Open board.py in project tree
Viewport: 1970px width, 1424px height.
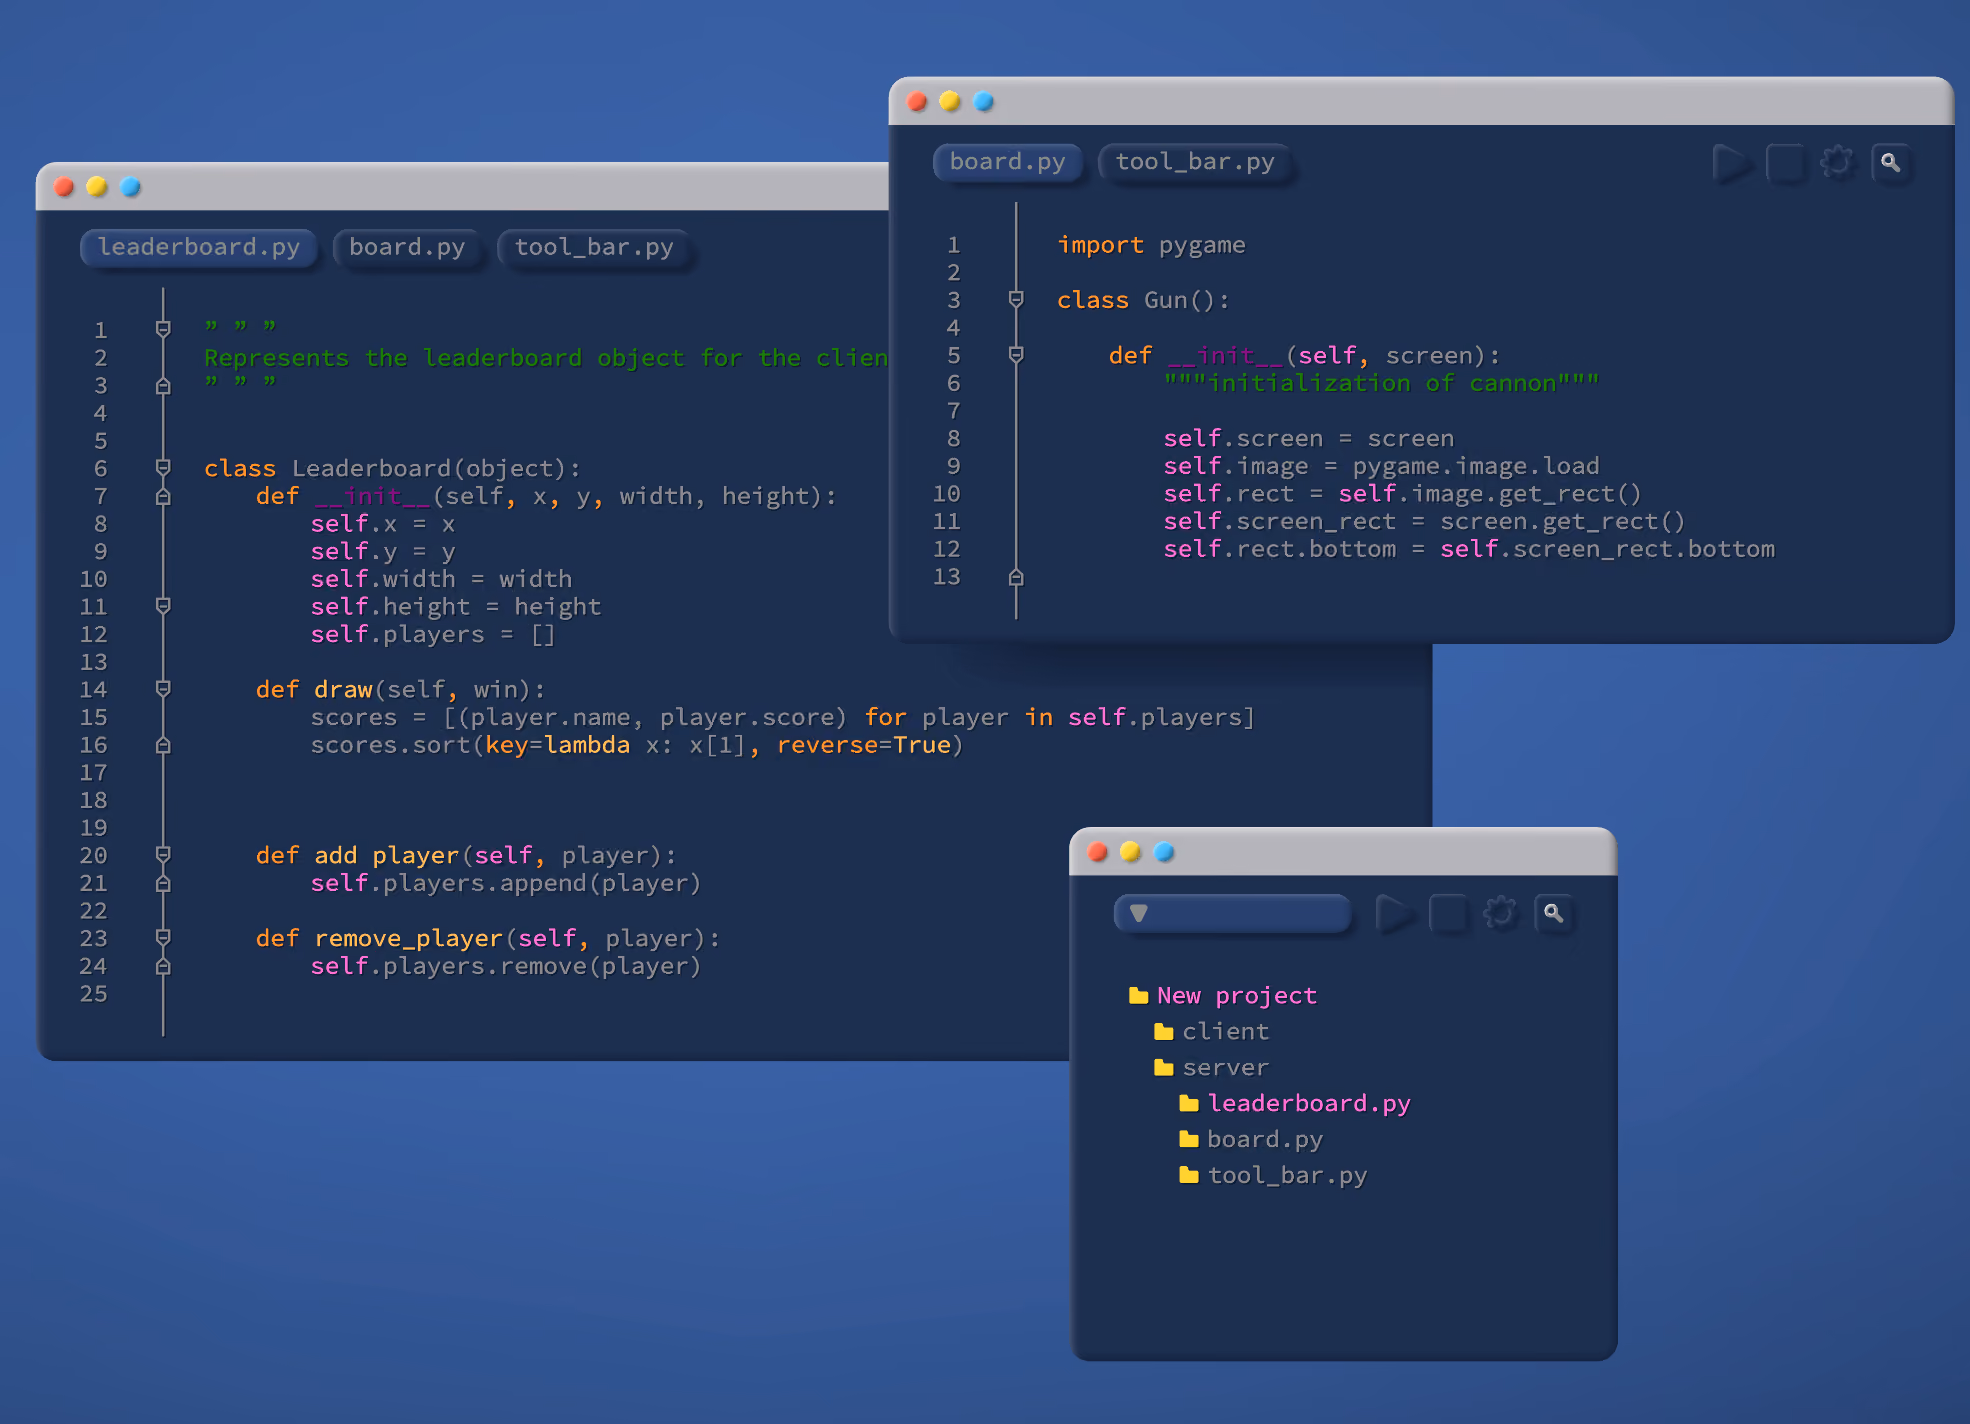coord(1265,1139)
